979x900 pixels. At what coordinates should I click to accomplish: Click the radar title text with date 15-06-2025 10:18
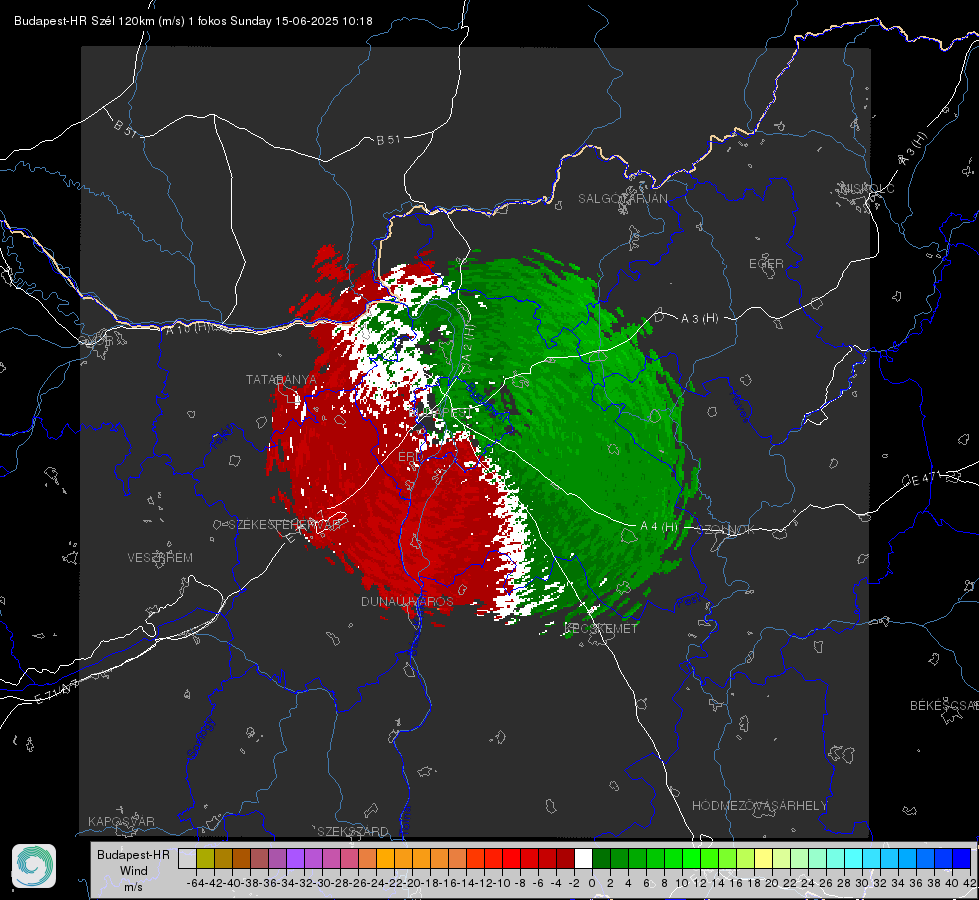(193, 21)
